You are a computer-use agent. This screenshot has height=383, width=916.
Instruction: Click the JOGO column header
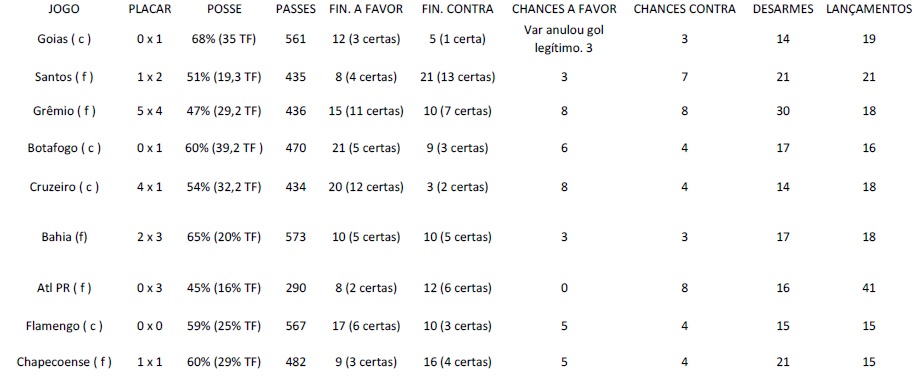tap(64, 9)
